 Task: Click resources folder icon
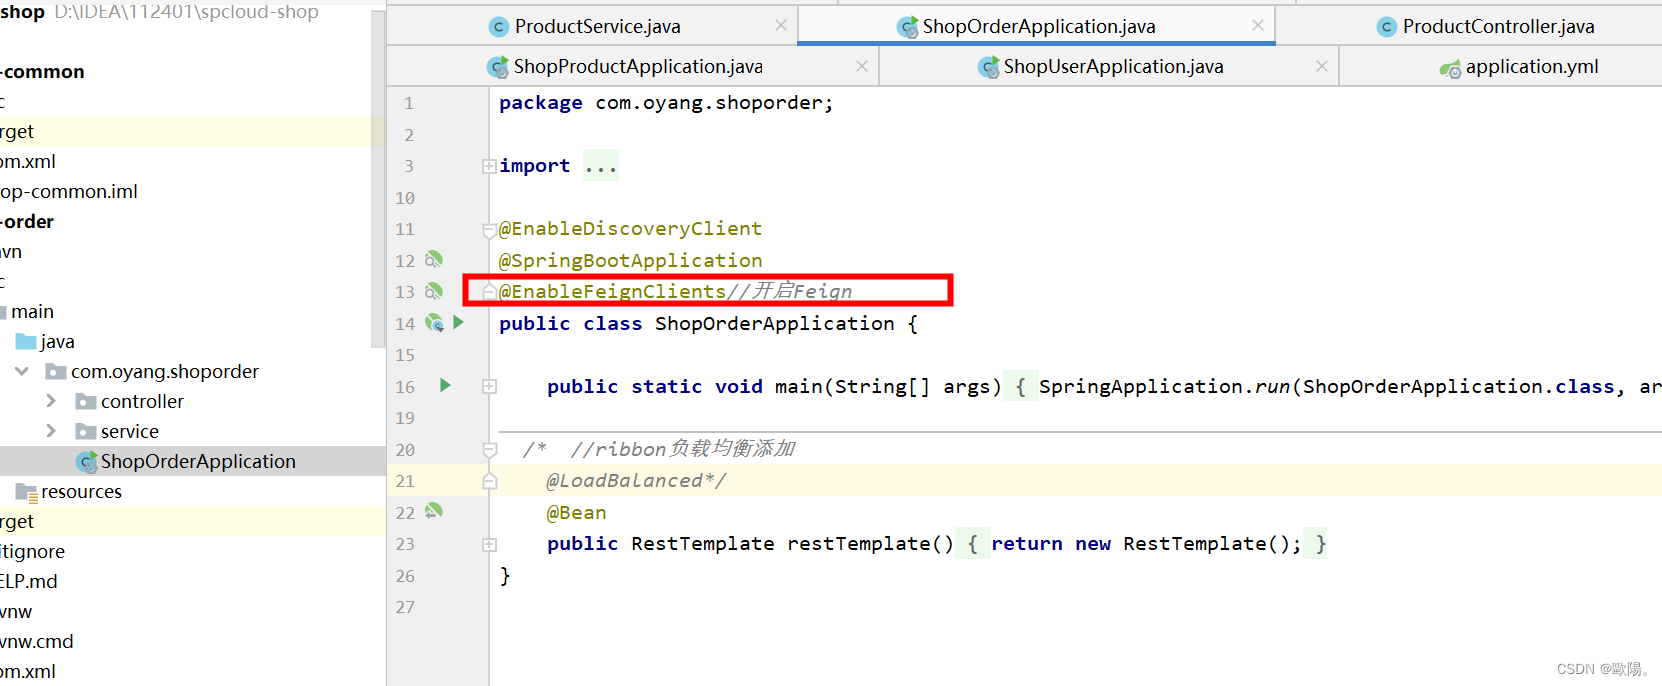tap(26, 492)
